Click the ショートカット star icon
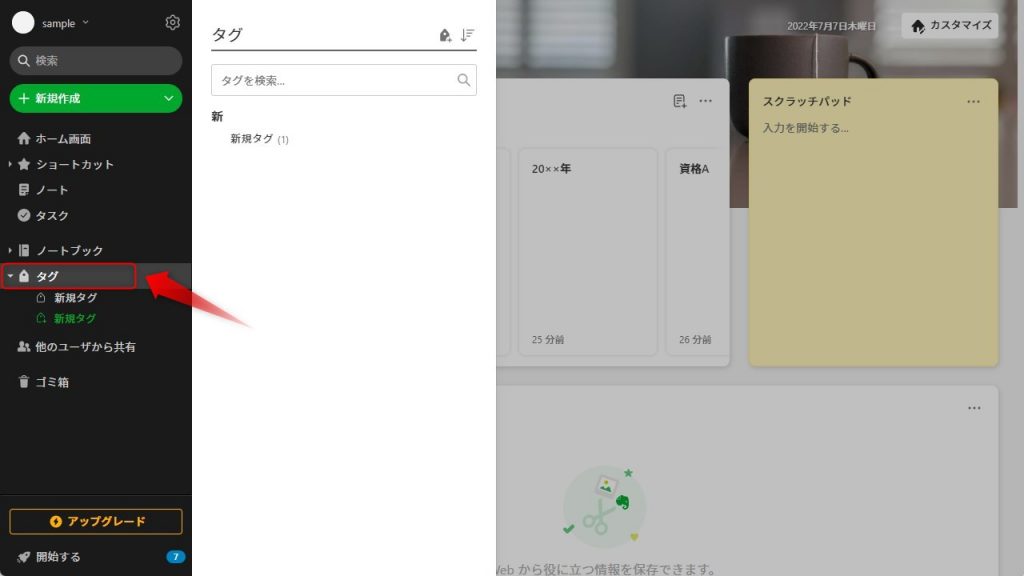 [x=24, y=164]
